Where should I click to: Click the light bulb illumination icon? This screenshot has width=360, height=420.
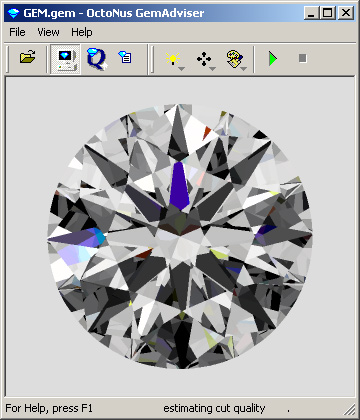coord(173,59)
